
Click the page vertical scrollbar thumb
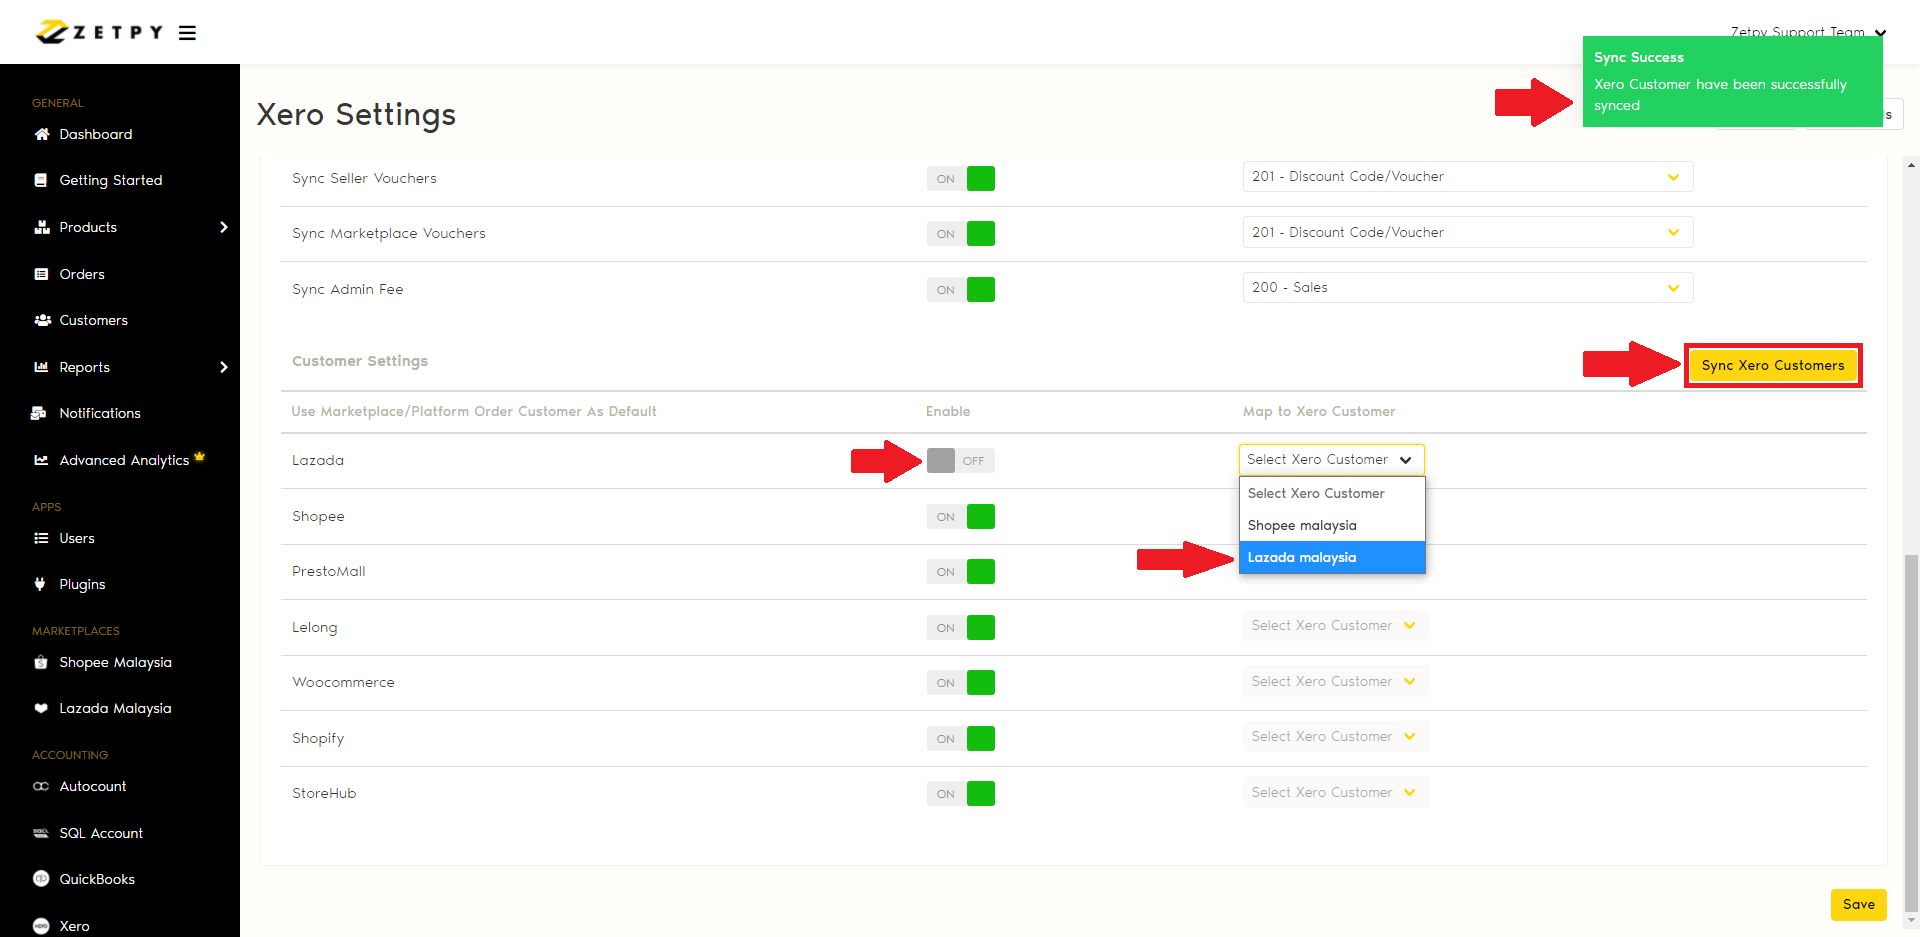1911,732
